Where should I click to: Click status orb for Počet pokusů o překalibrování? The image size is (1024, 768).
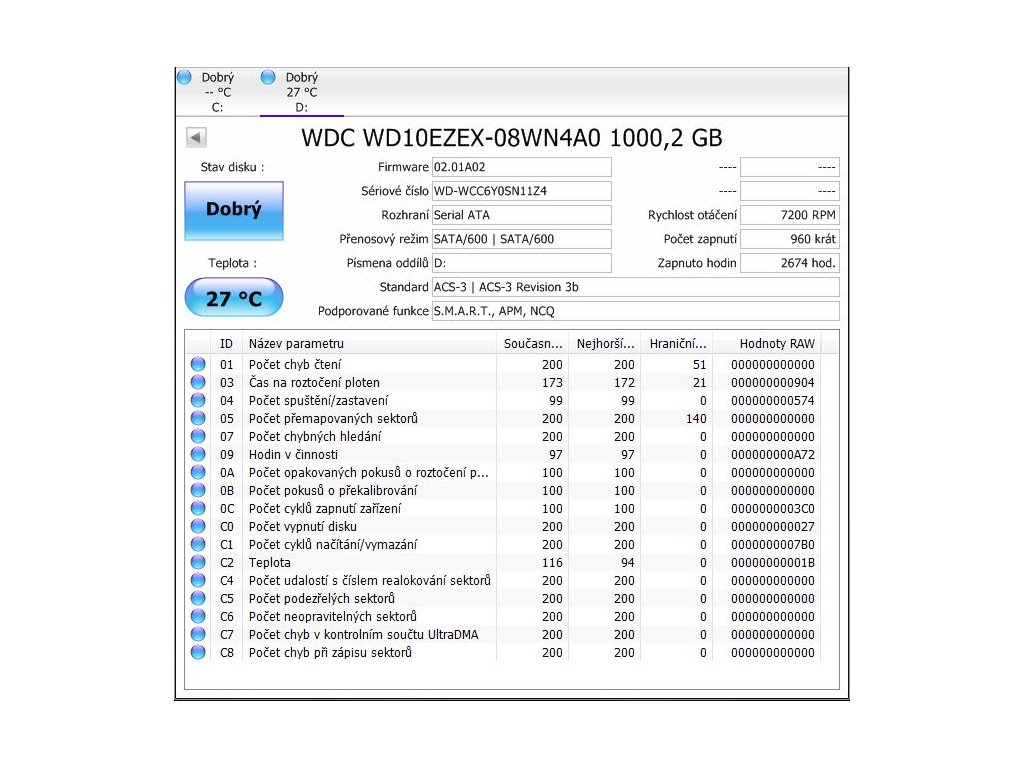(198, 490)
